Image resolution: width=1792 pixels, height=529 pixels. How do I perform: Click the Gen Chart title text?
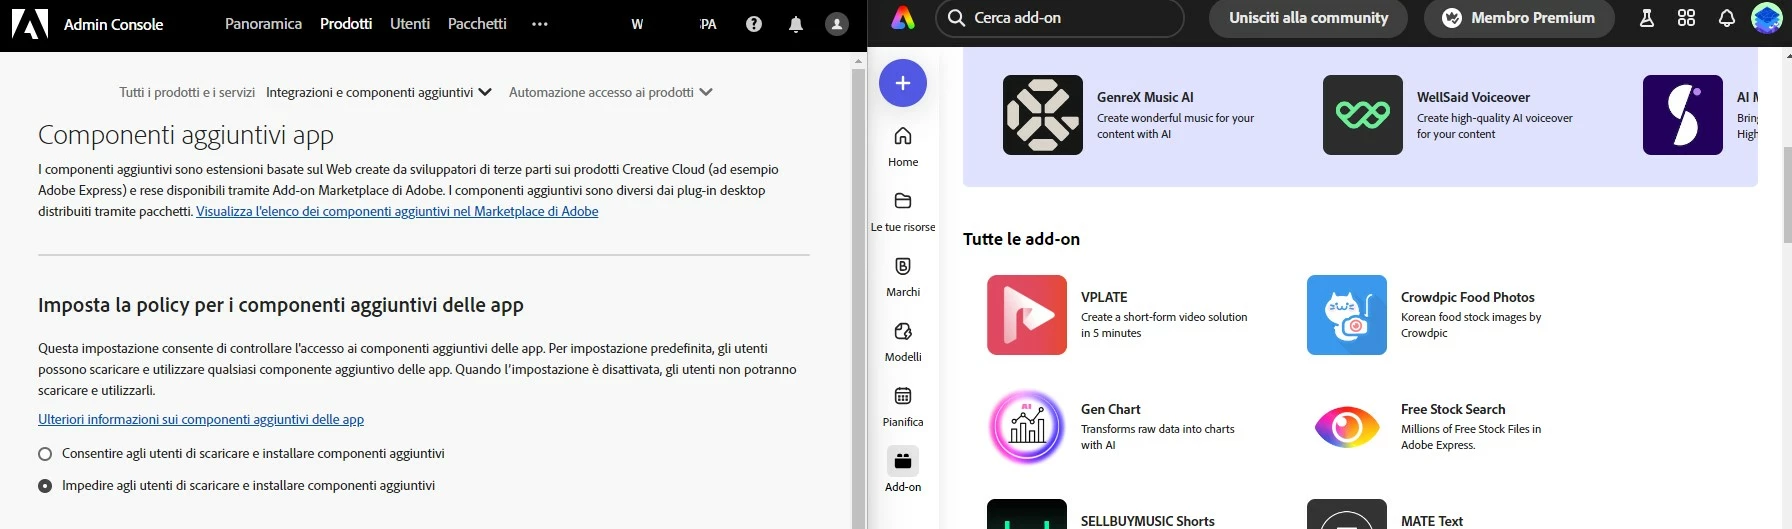[x=1110, y=409]
